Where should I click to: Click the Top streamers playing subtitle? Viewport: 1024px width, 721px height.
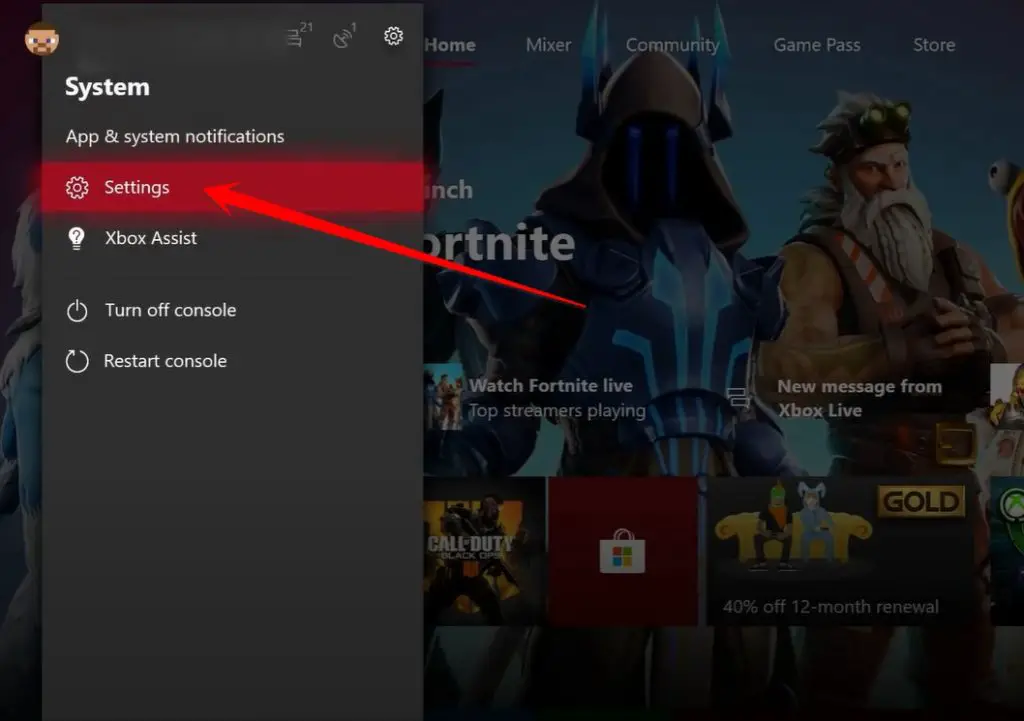557,411
